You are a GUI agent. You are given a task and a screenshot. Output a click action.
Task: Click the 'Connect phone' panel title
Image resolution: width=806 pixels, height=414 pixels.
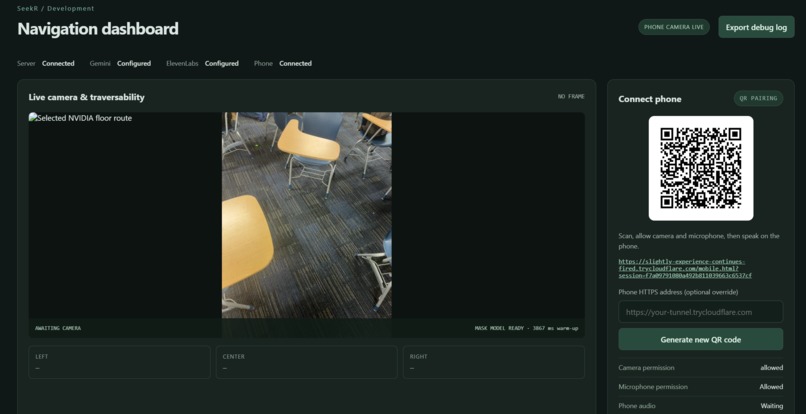click(650, 99)
